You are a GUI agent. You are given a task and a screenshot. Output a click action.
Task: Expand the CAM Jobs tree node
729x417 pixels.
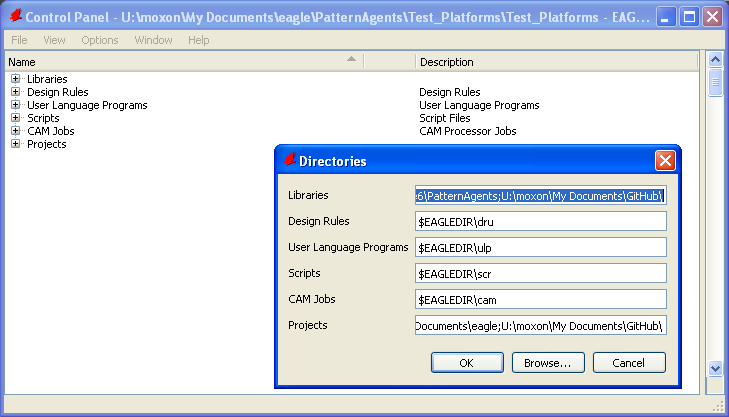[x=15, y=131]
